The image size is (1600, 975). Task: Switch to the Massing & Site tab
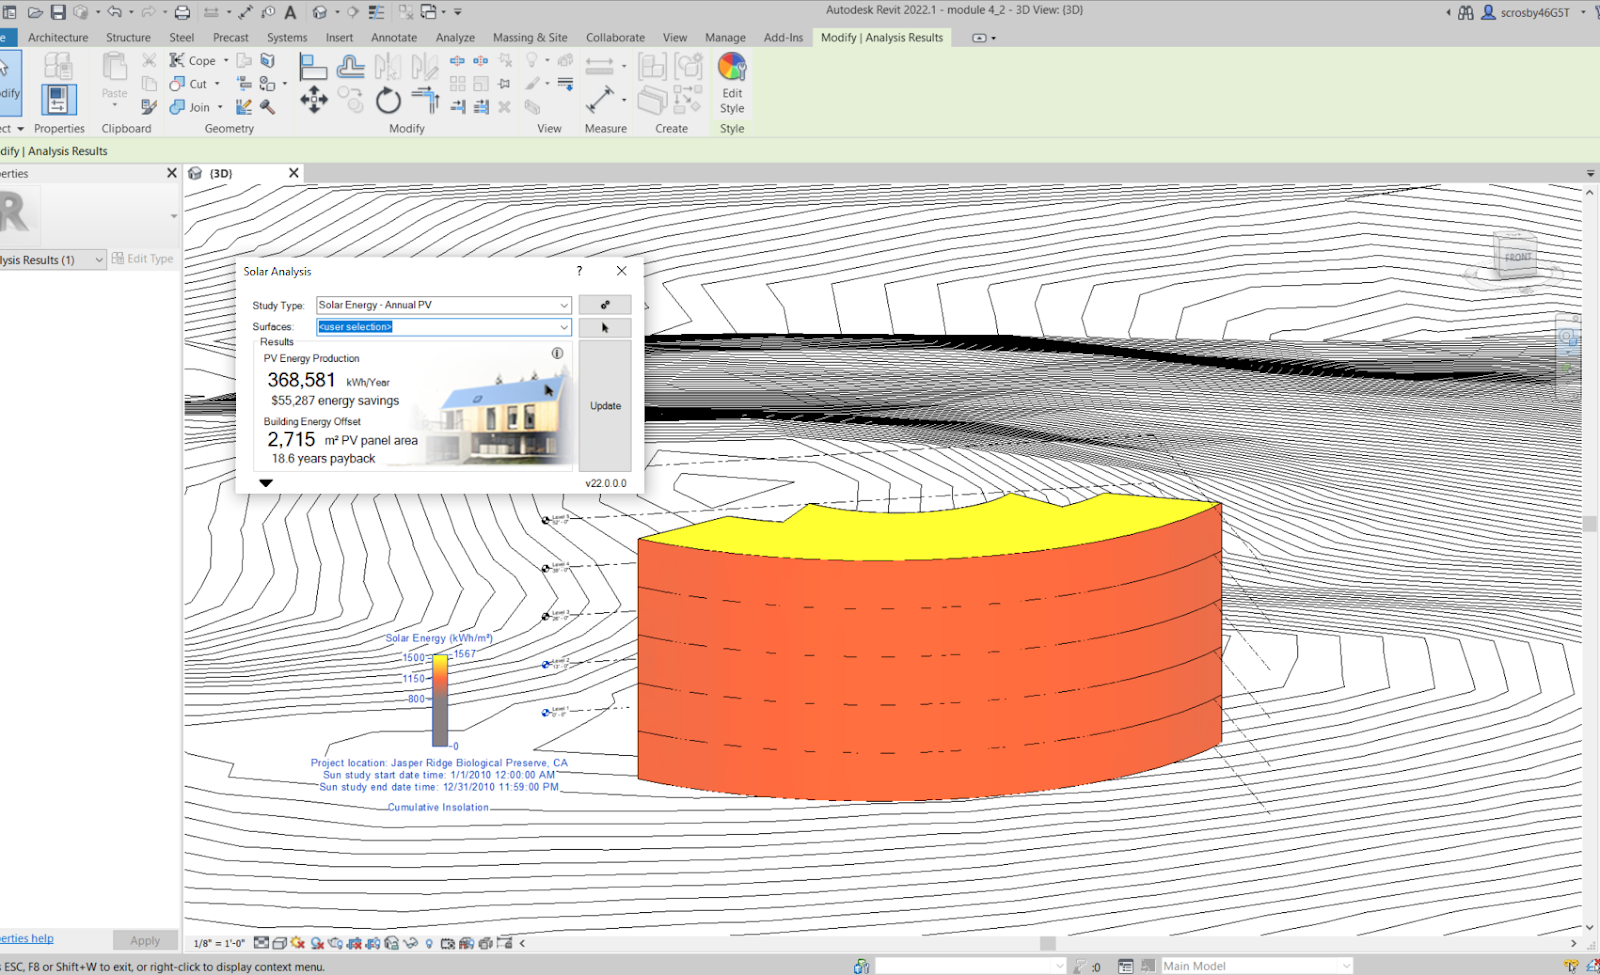529,38
